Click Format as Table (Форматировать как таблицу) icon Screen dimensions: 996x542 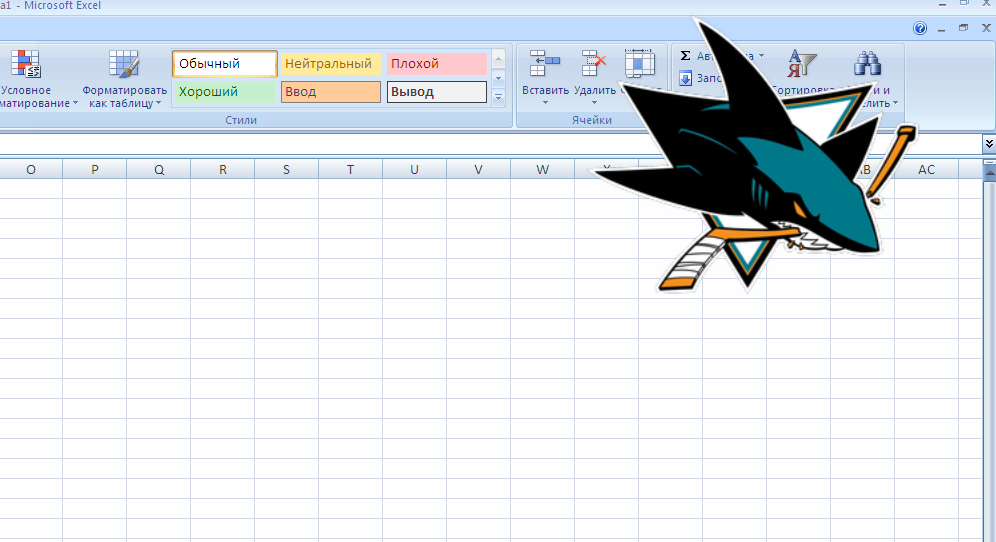tap(124, 64)
